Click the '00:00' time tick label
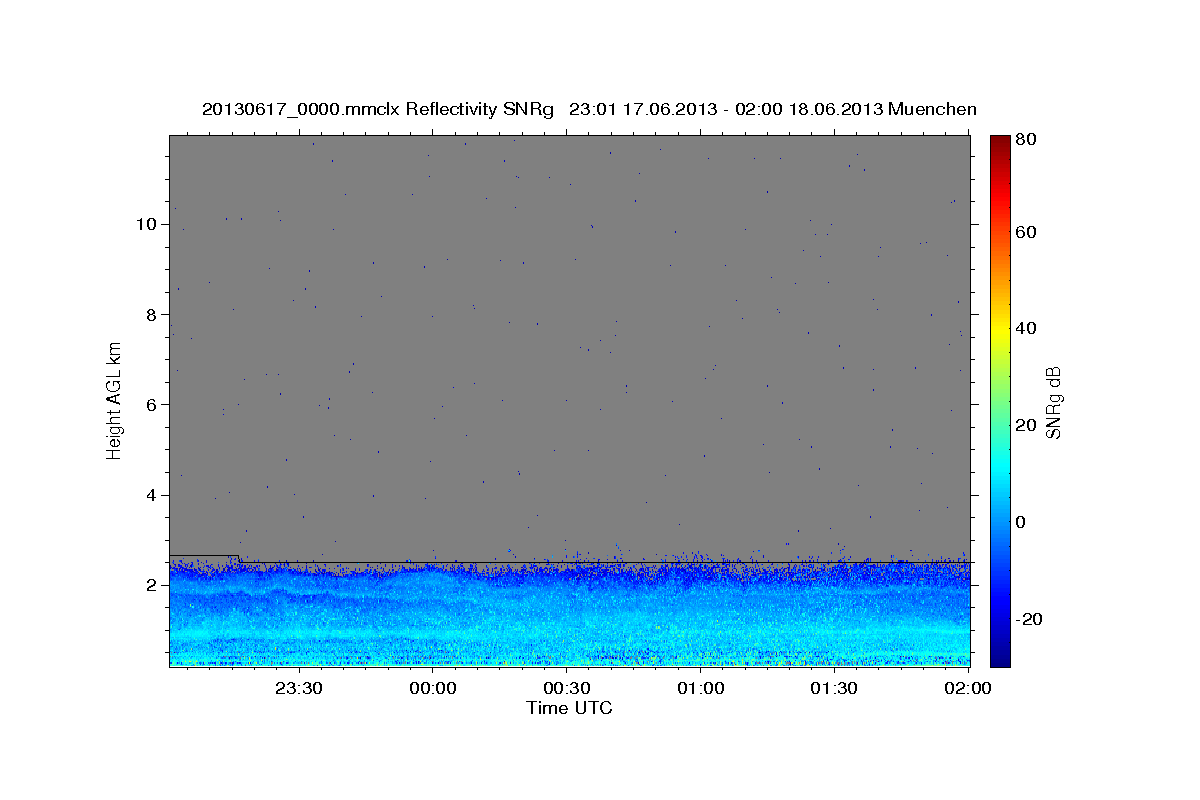Viewport: 1200px width, 800px height. click(x=434, y=688)
